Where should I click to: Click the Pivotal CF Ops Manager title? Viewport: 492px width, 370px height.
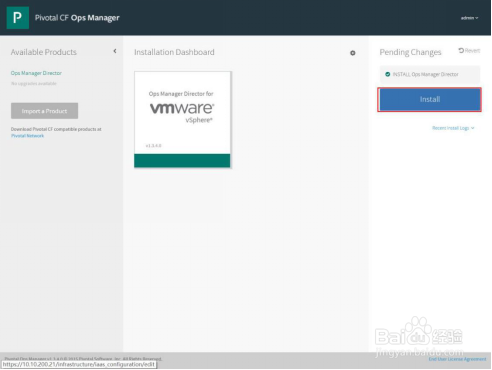[77, 18]
